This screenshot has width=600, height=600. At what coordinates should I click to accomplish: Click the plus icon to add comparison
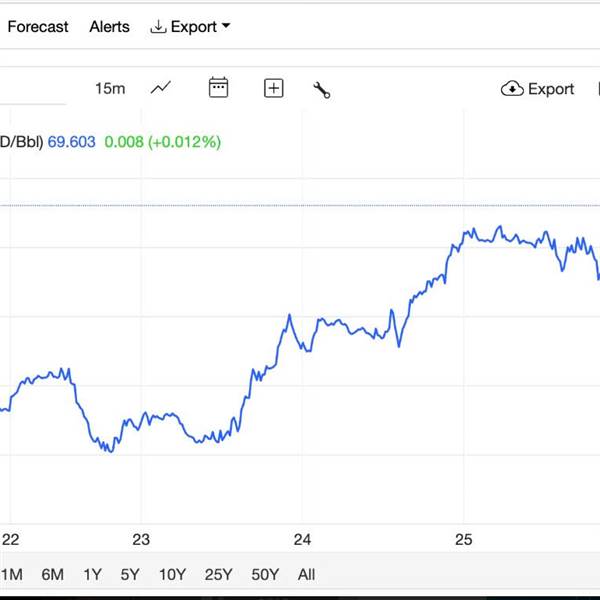point(274,88)
